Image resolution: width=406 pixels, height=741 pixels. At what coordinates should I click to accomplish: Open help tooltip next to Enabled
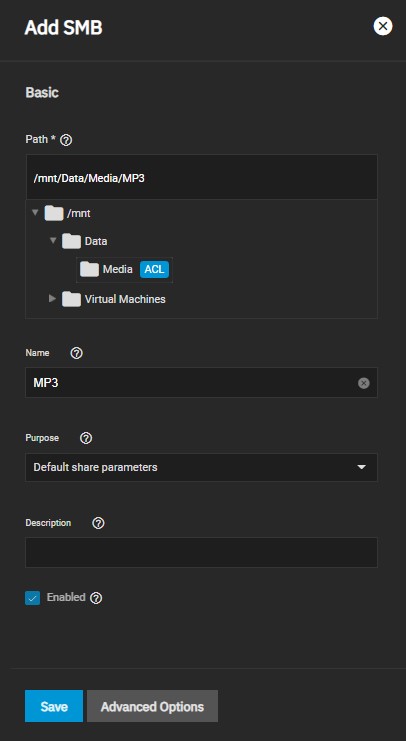coord(96,598)
